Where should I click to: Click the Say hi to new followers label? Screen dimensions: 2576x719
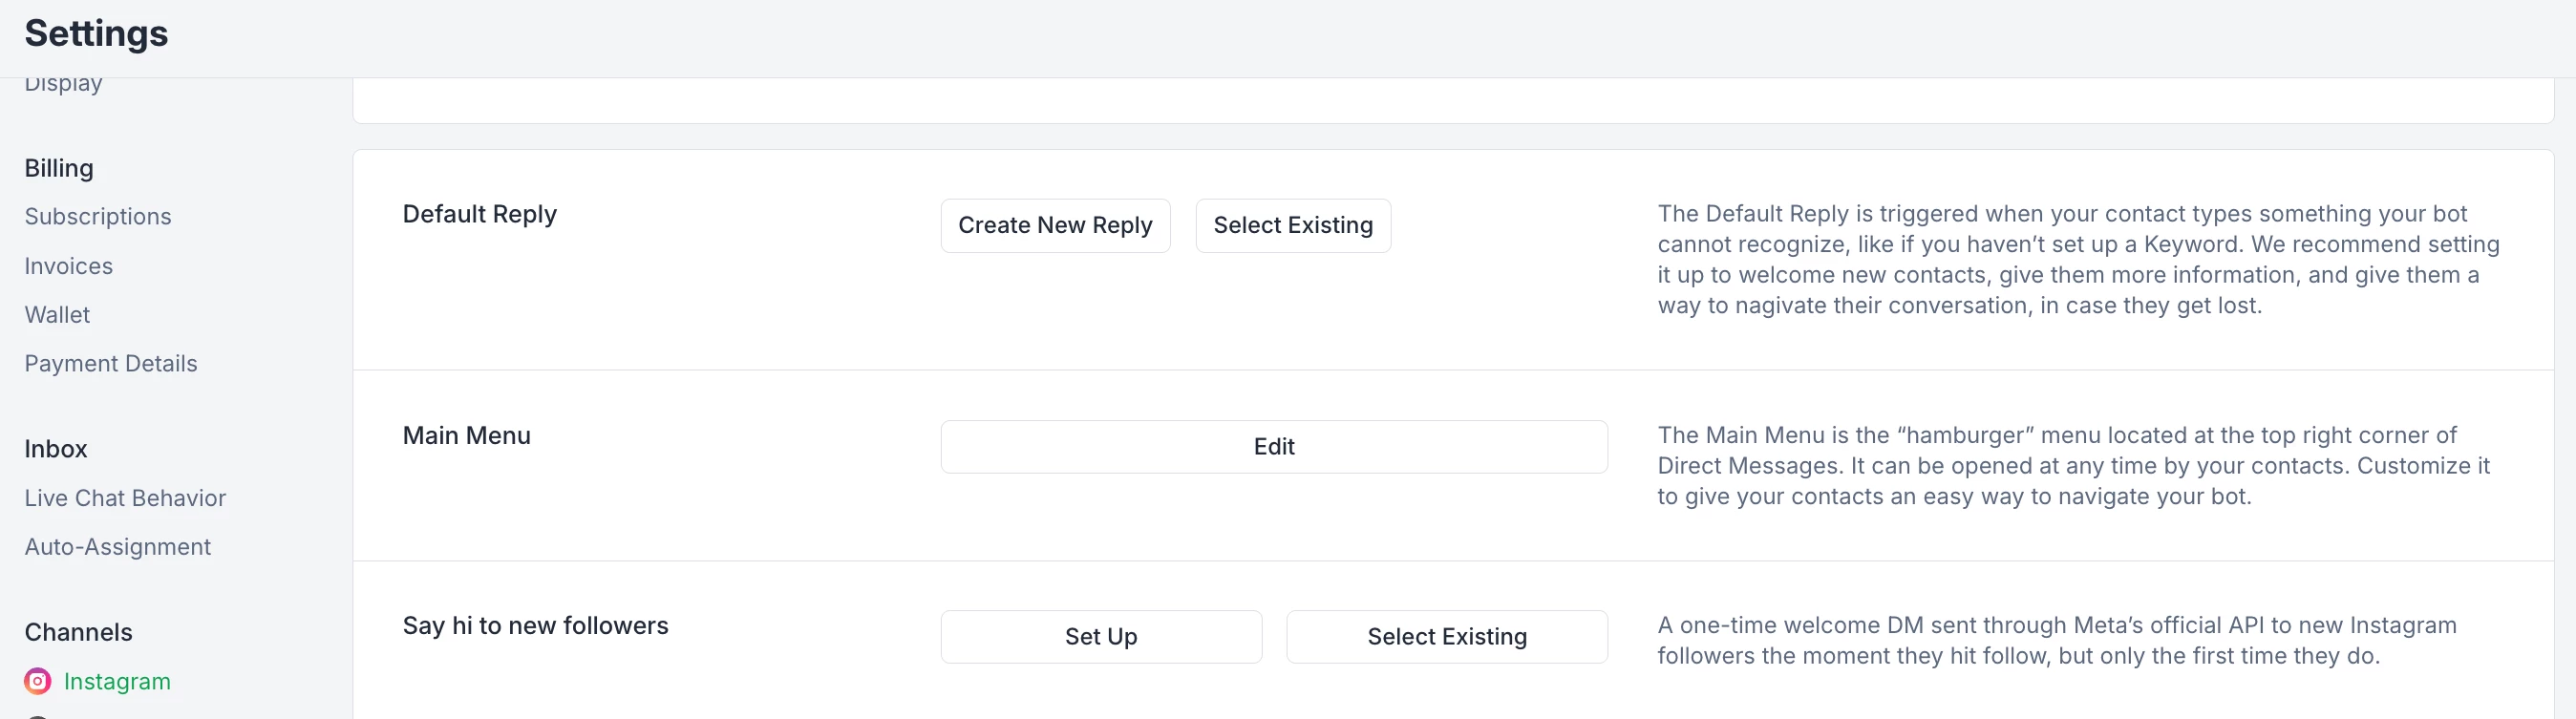coord(535,626)
